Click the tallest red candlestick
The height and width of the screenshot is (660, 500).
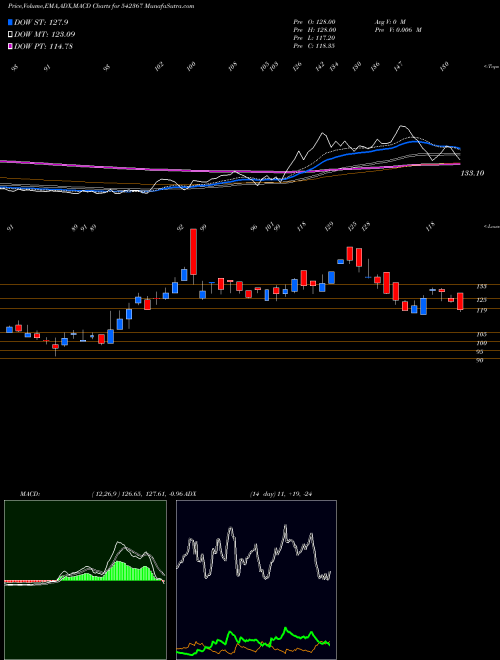(x=194, y=252)
